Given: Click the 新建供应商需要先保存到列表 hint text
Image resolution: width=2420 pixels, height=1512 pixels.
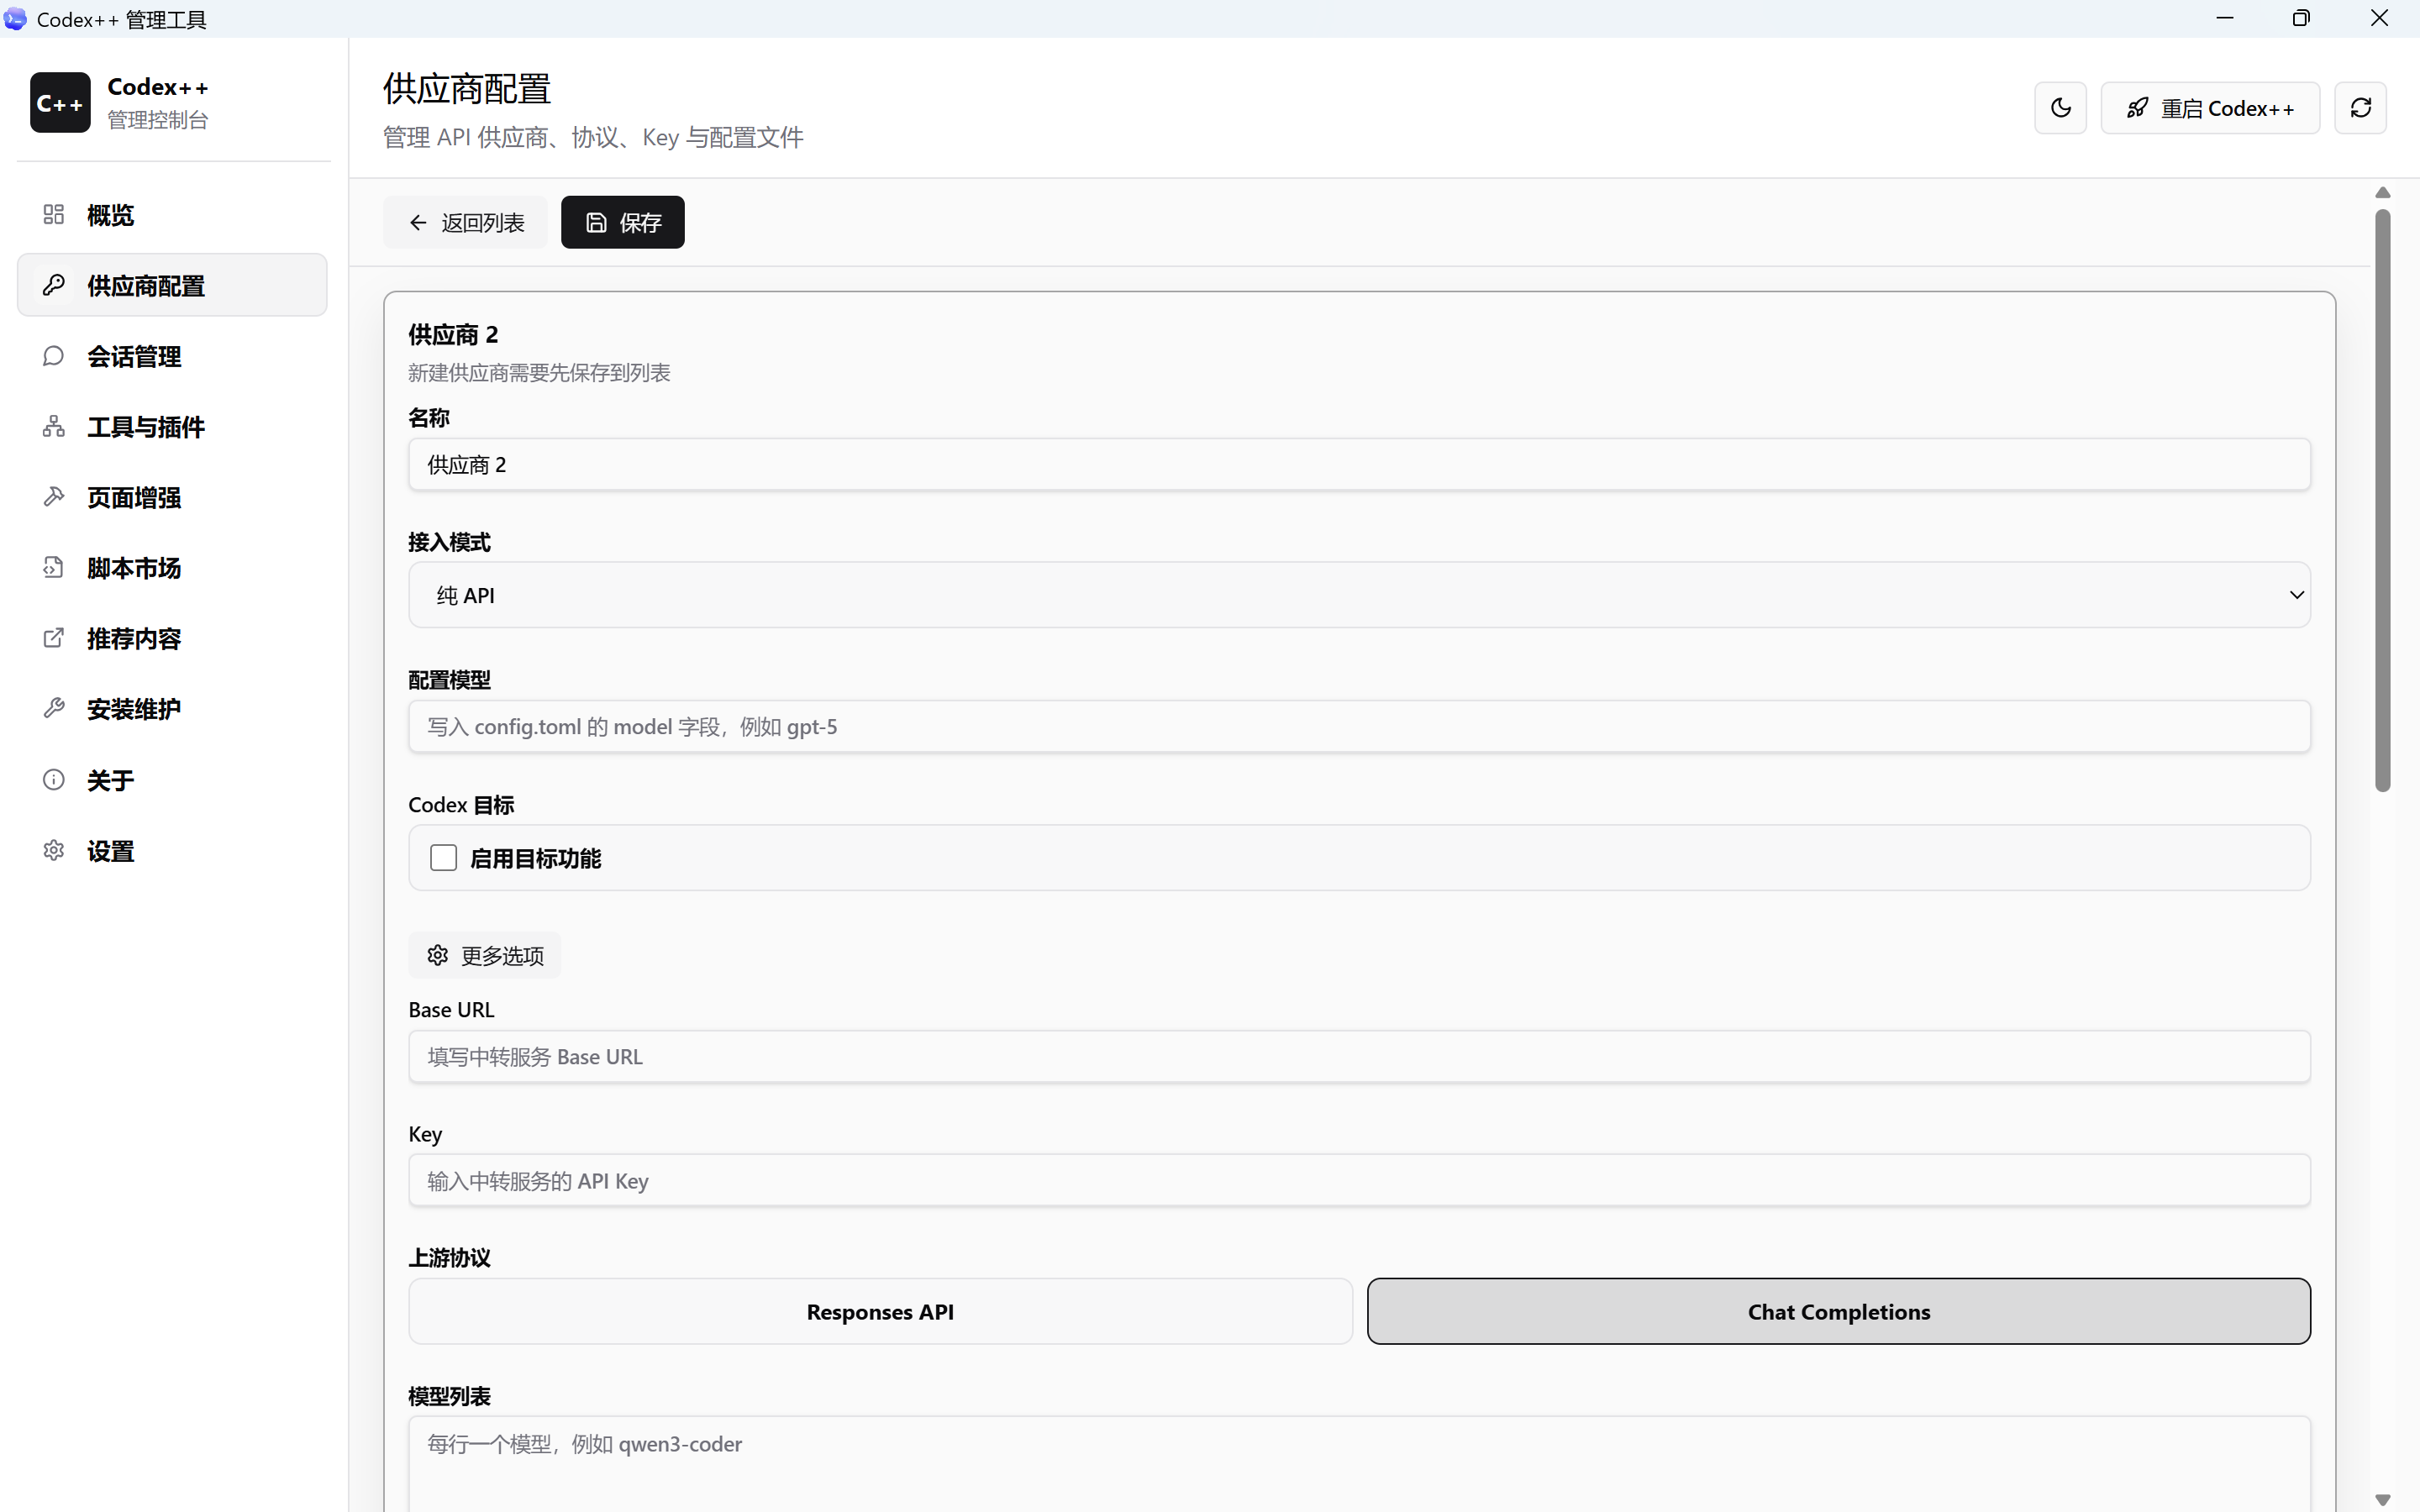Looking at the screenshot, I should [539, 372].
